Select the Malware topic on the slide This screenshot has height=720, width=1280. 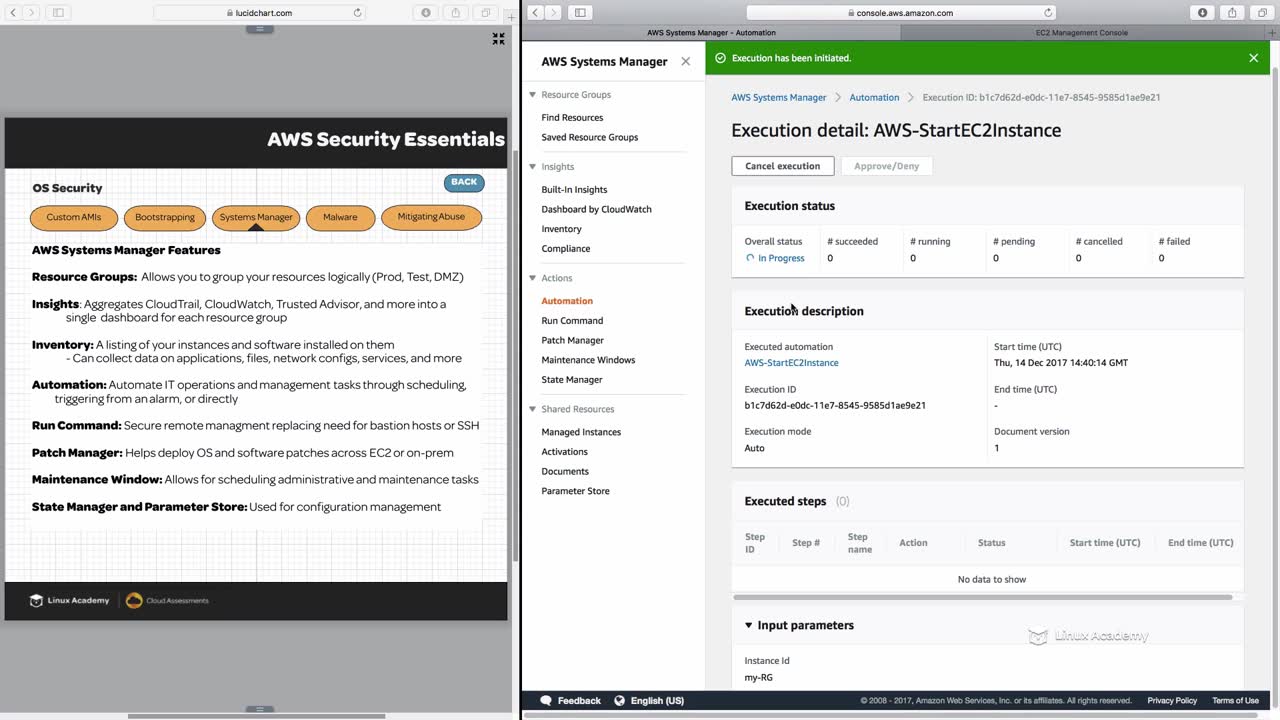[x=340, y=217]
